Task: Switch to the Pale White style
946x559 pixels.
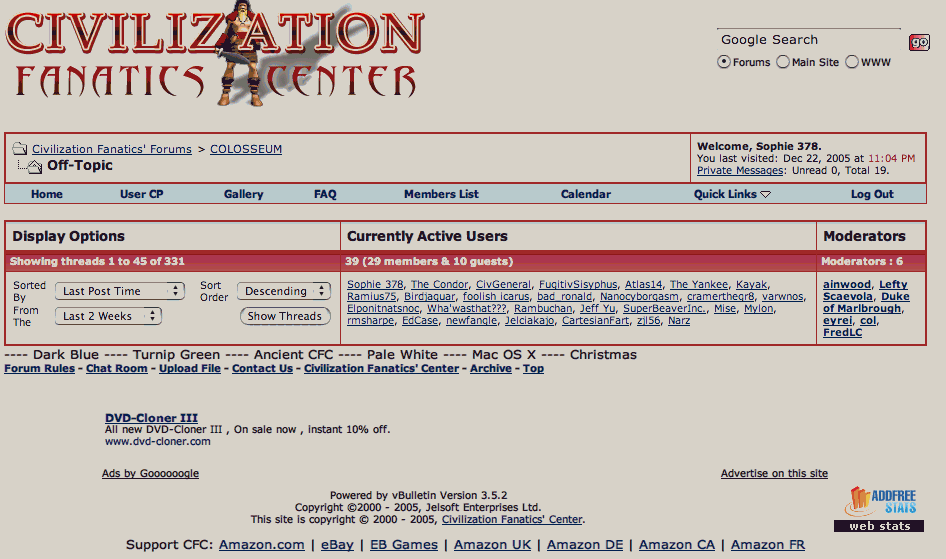Action: (402, 355)
